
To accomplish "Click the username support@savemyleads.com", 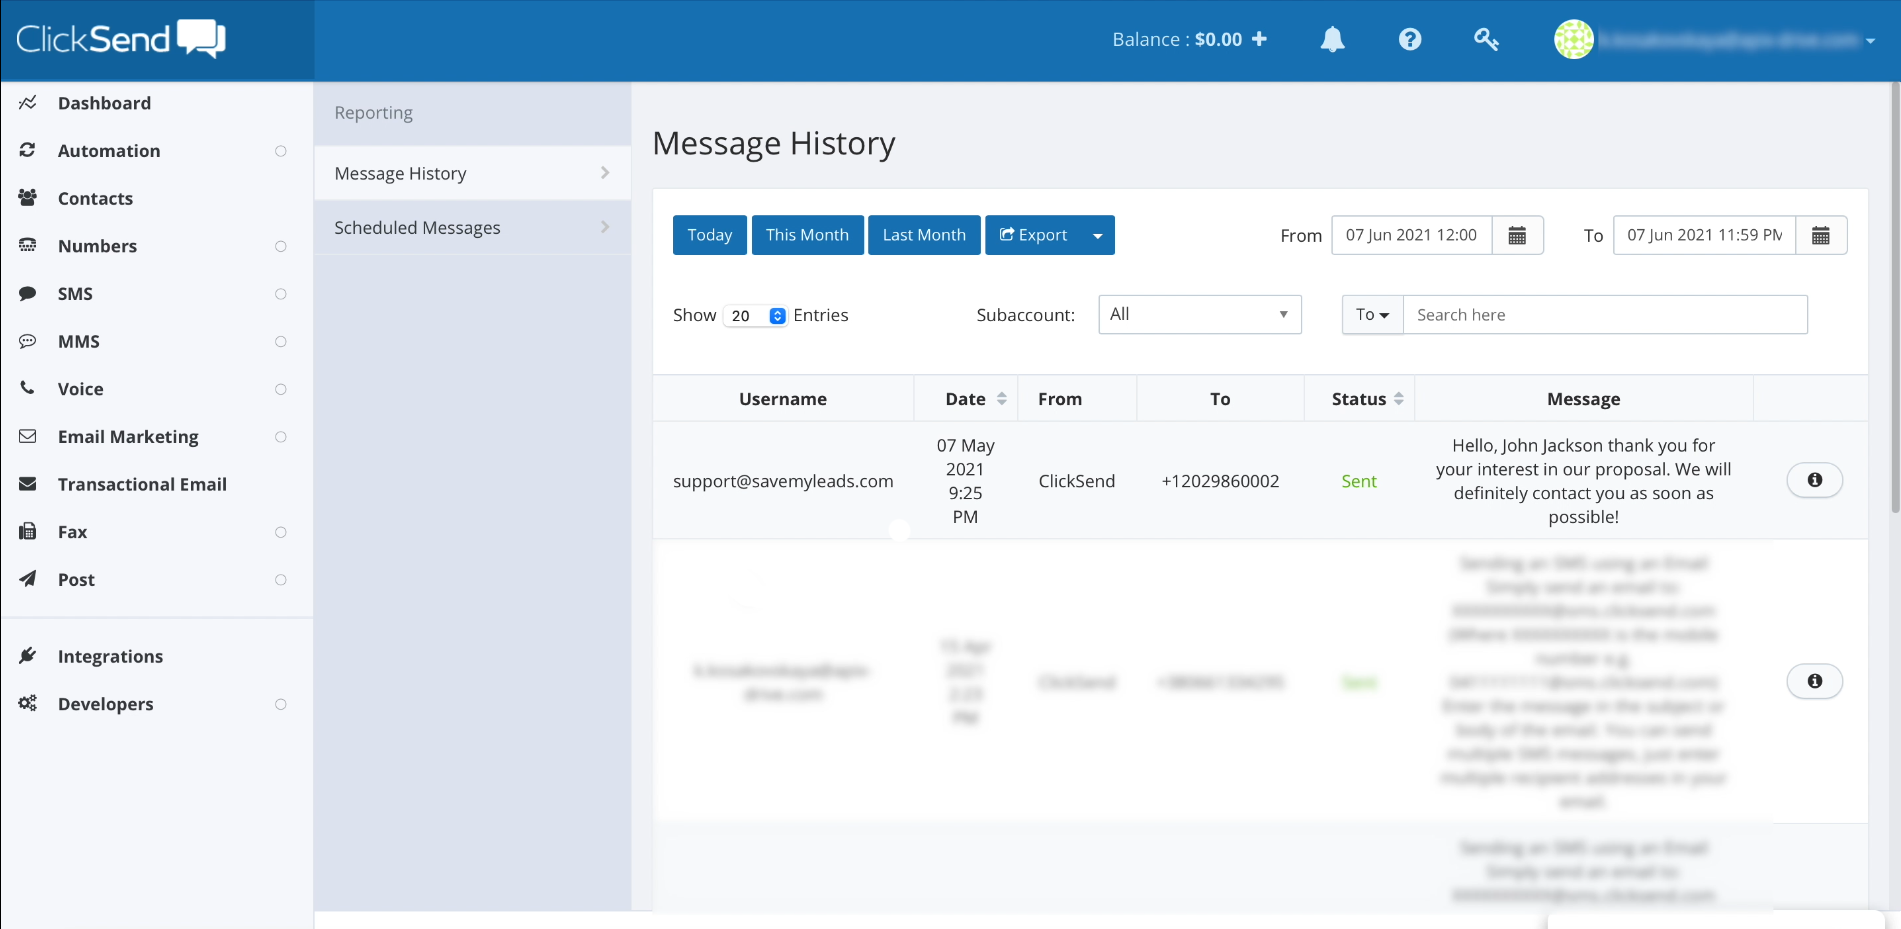I will tap(783, 481).
